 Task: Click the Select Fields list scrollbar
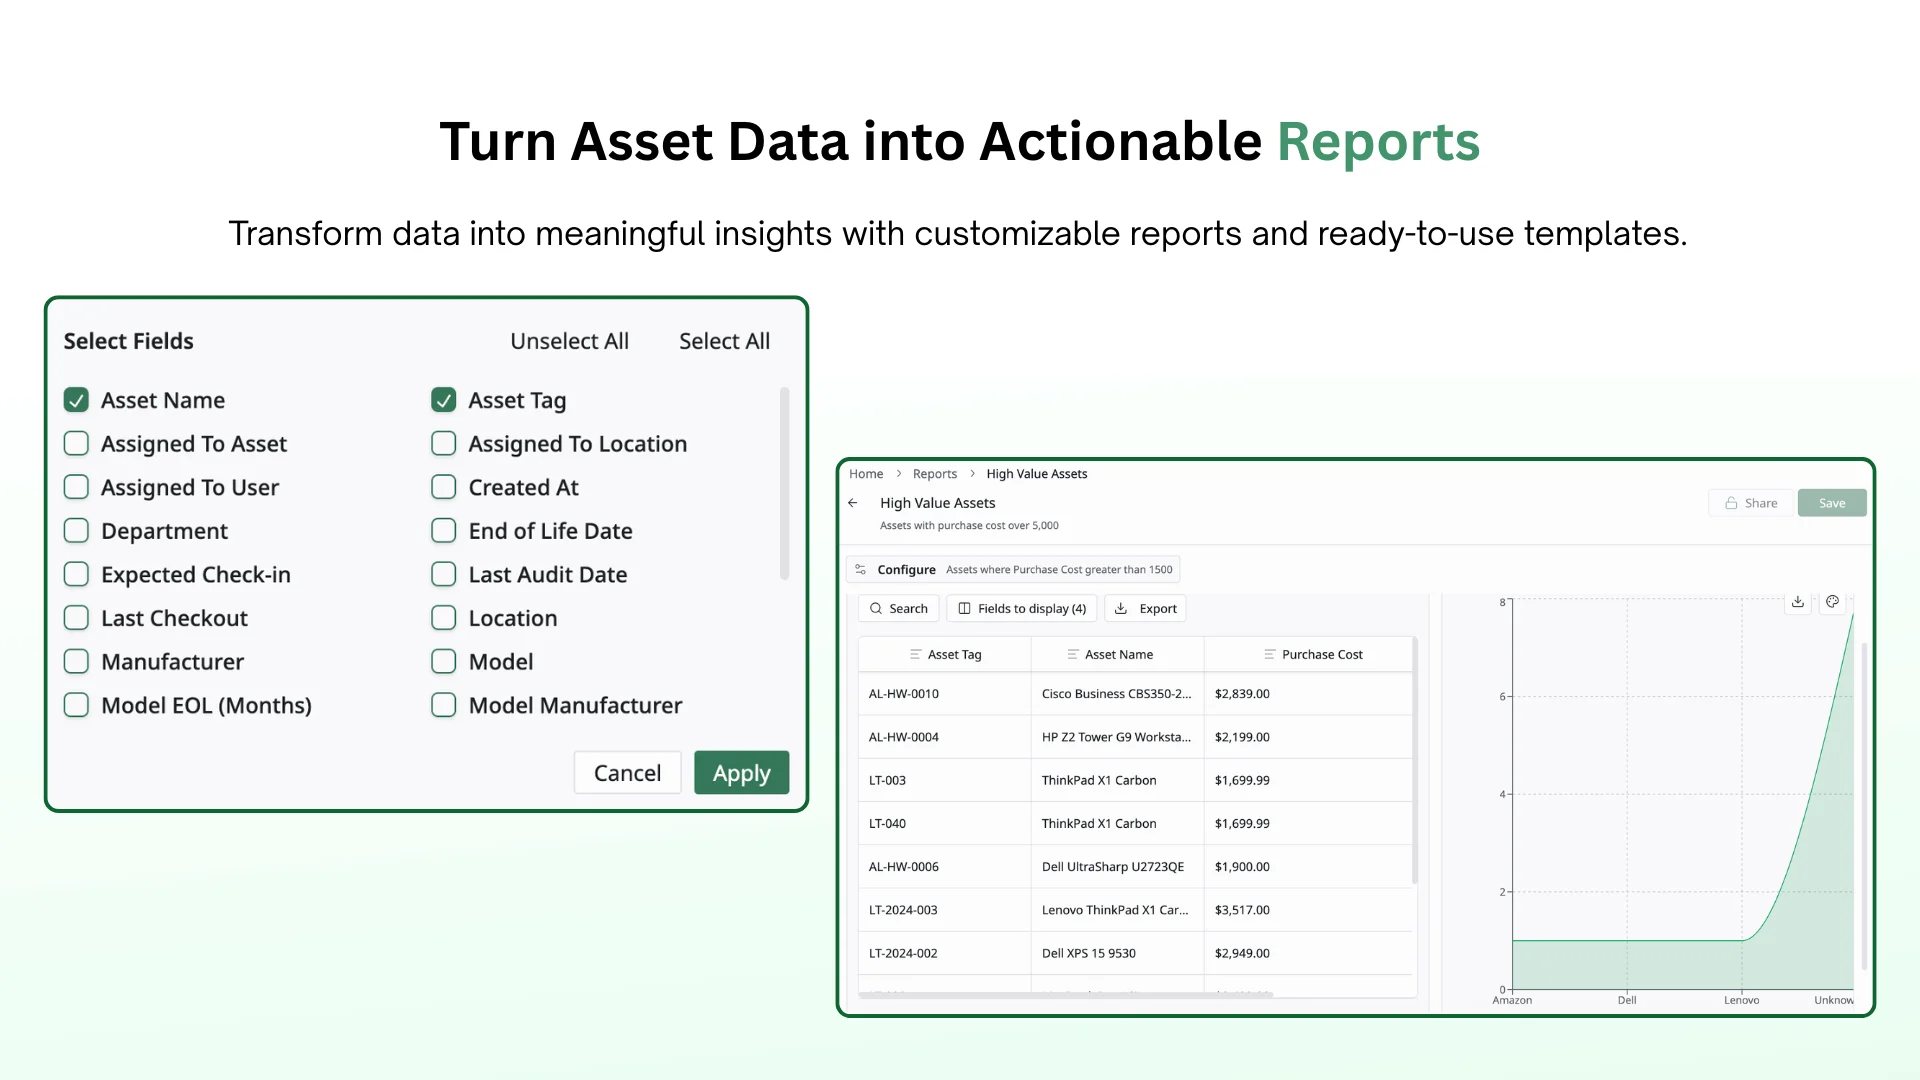(784, 484)
